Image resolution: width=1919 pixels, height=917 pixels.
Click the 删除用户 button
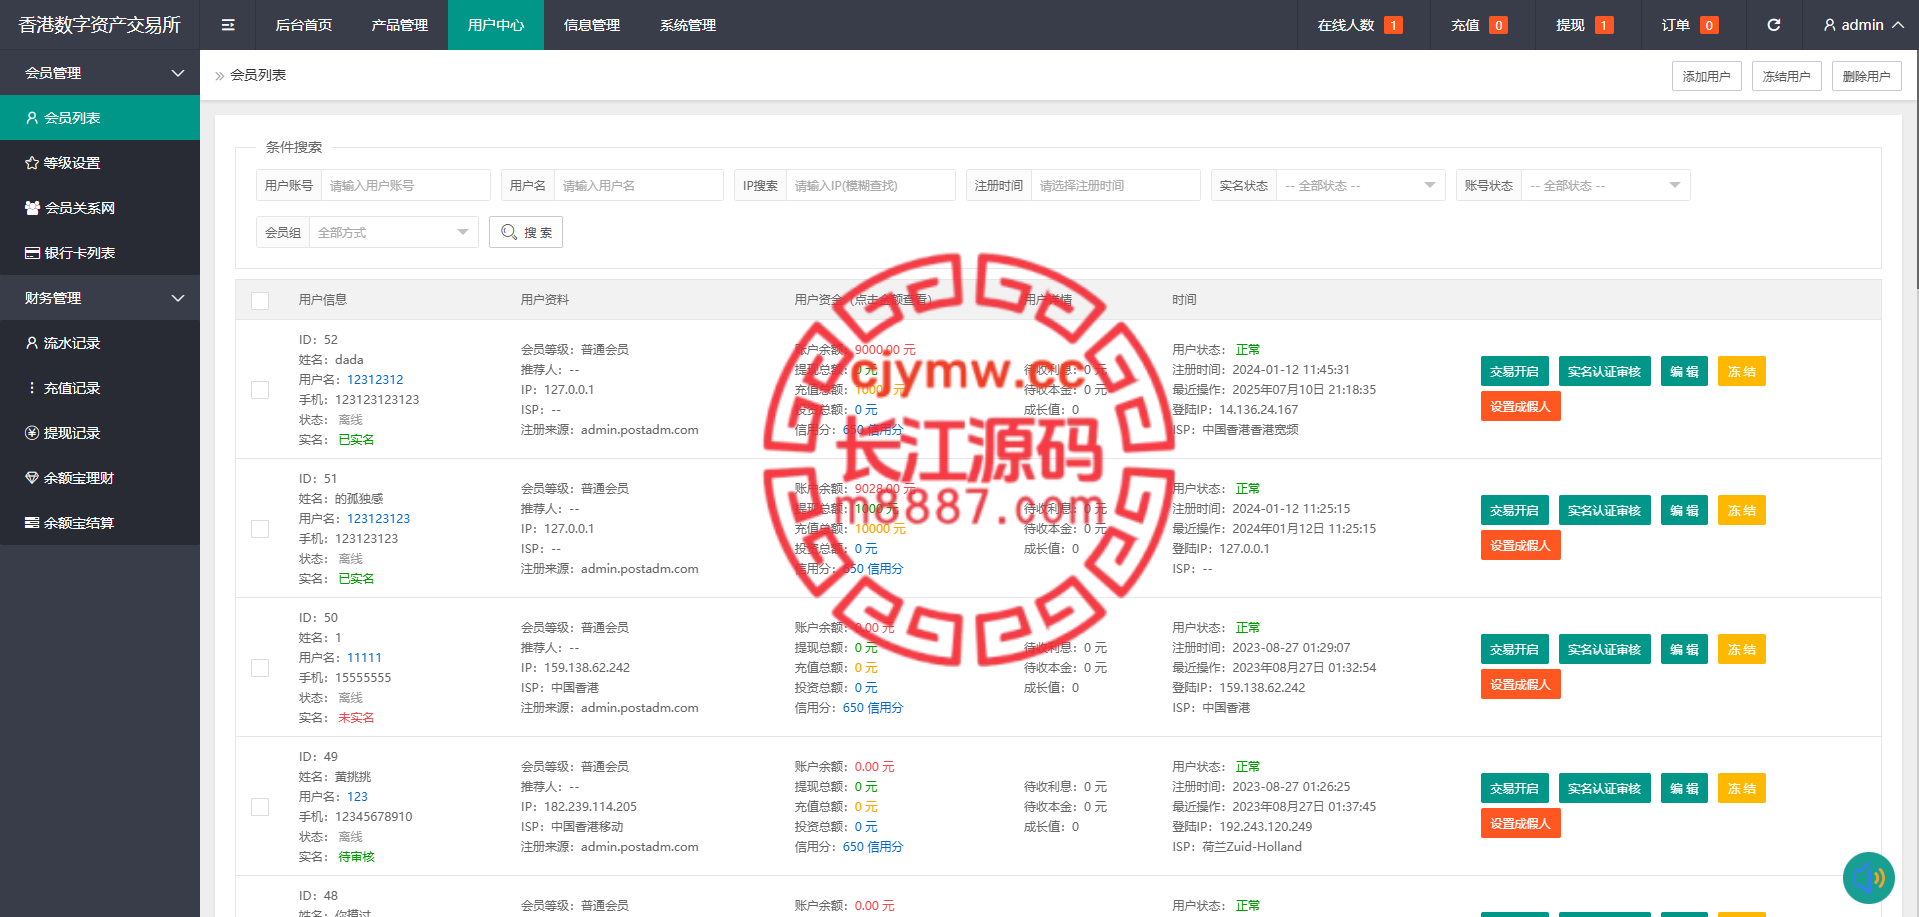1867,76
